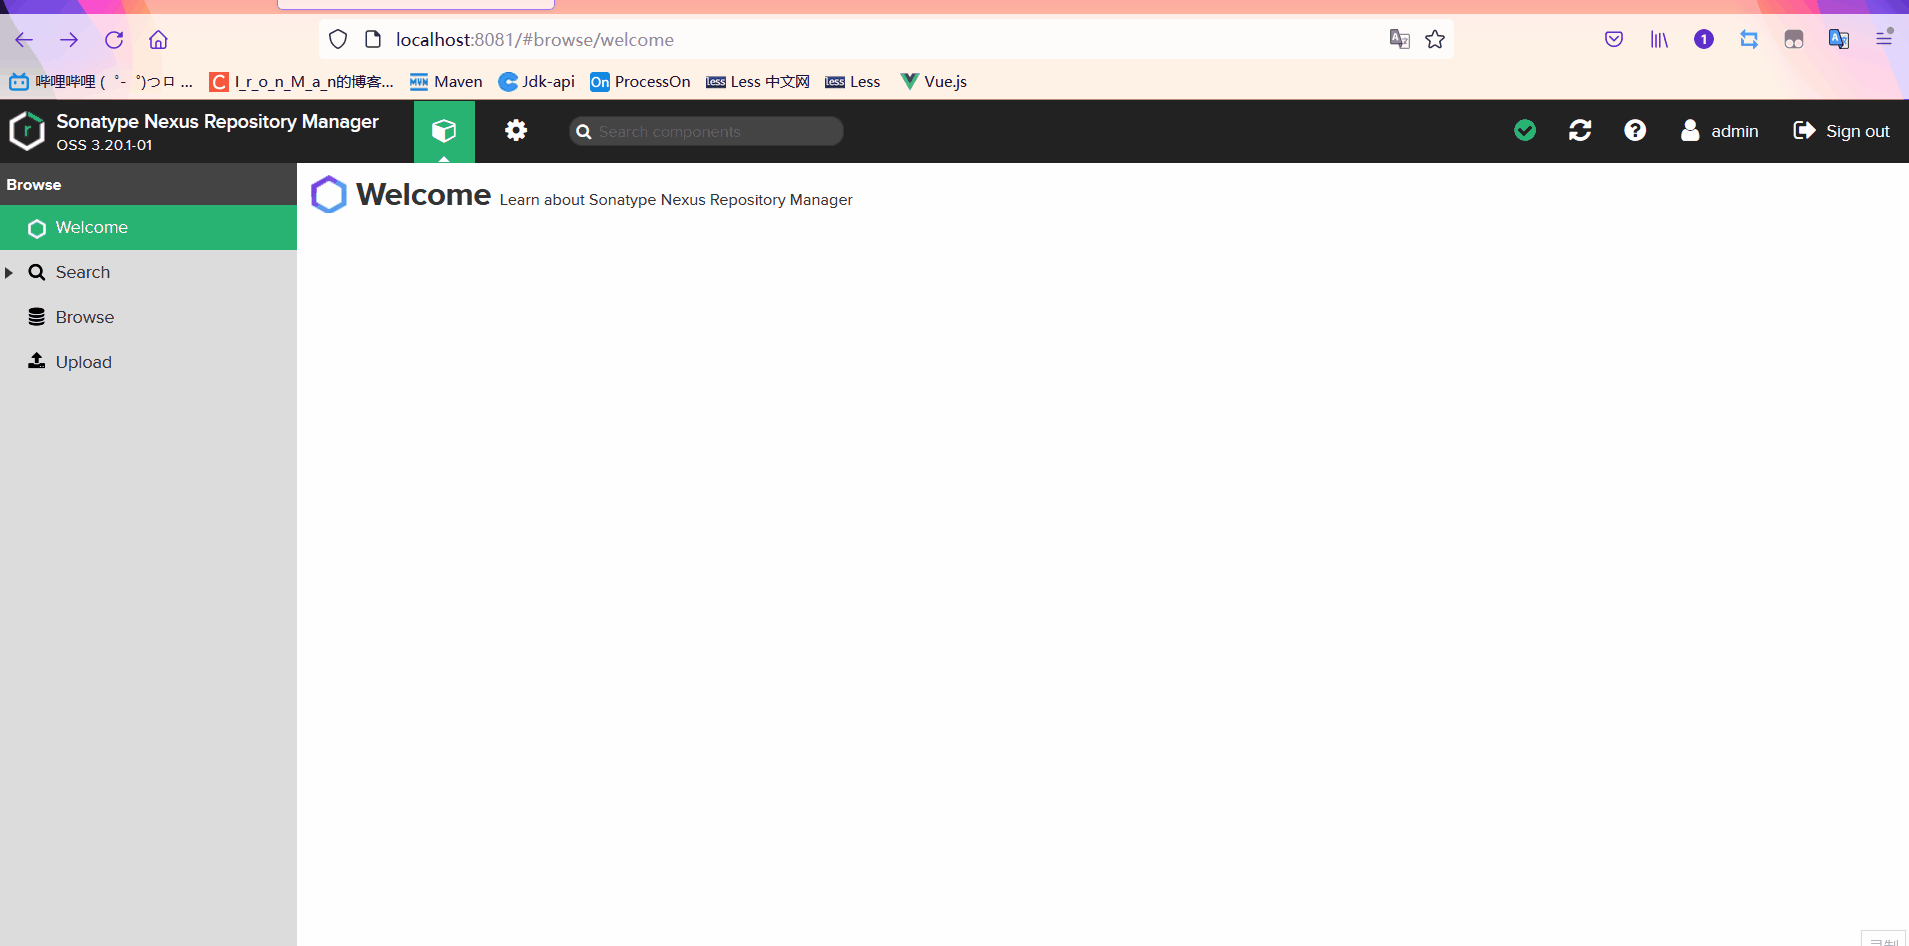1909x946 pixels.
Task: Open Server administration gear icon
Action: tap(516, 130)
